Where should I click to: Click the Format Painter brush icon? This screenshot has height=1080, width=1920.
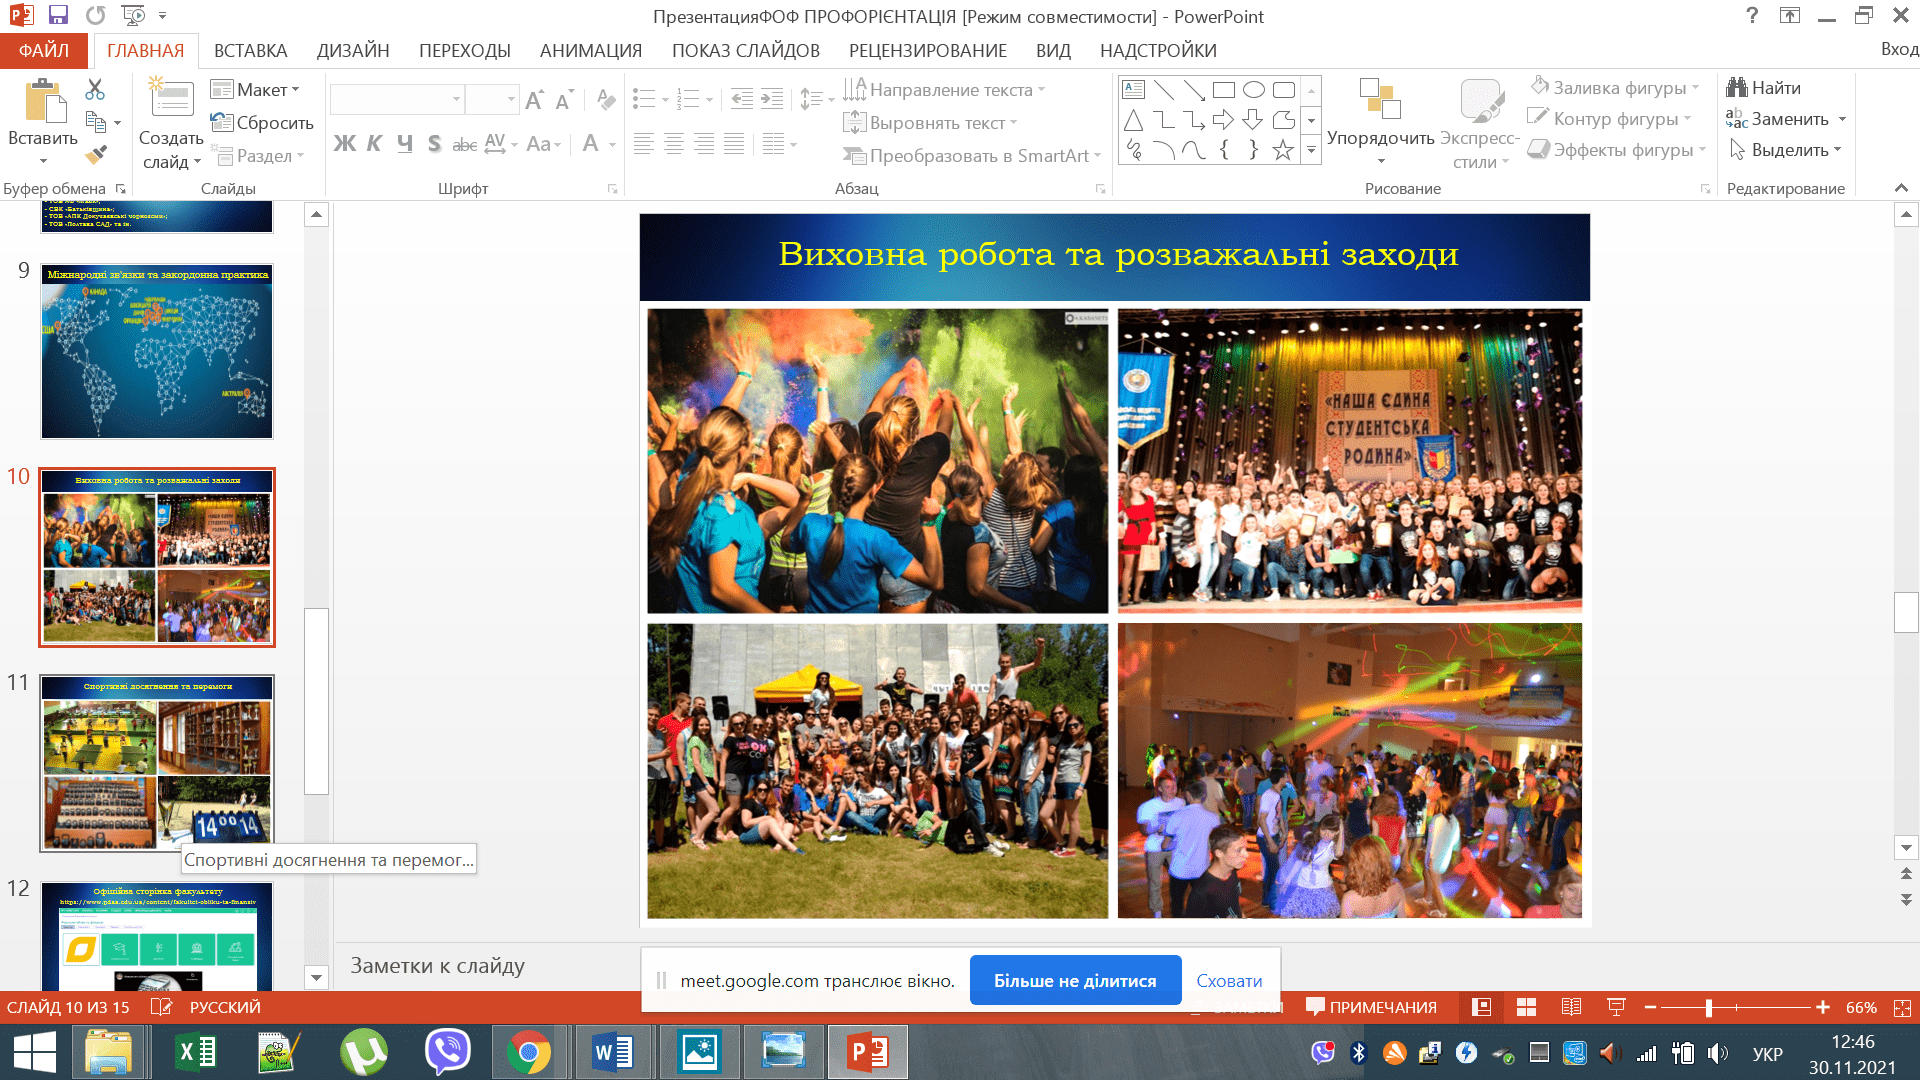coord(95,155)
